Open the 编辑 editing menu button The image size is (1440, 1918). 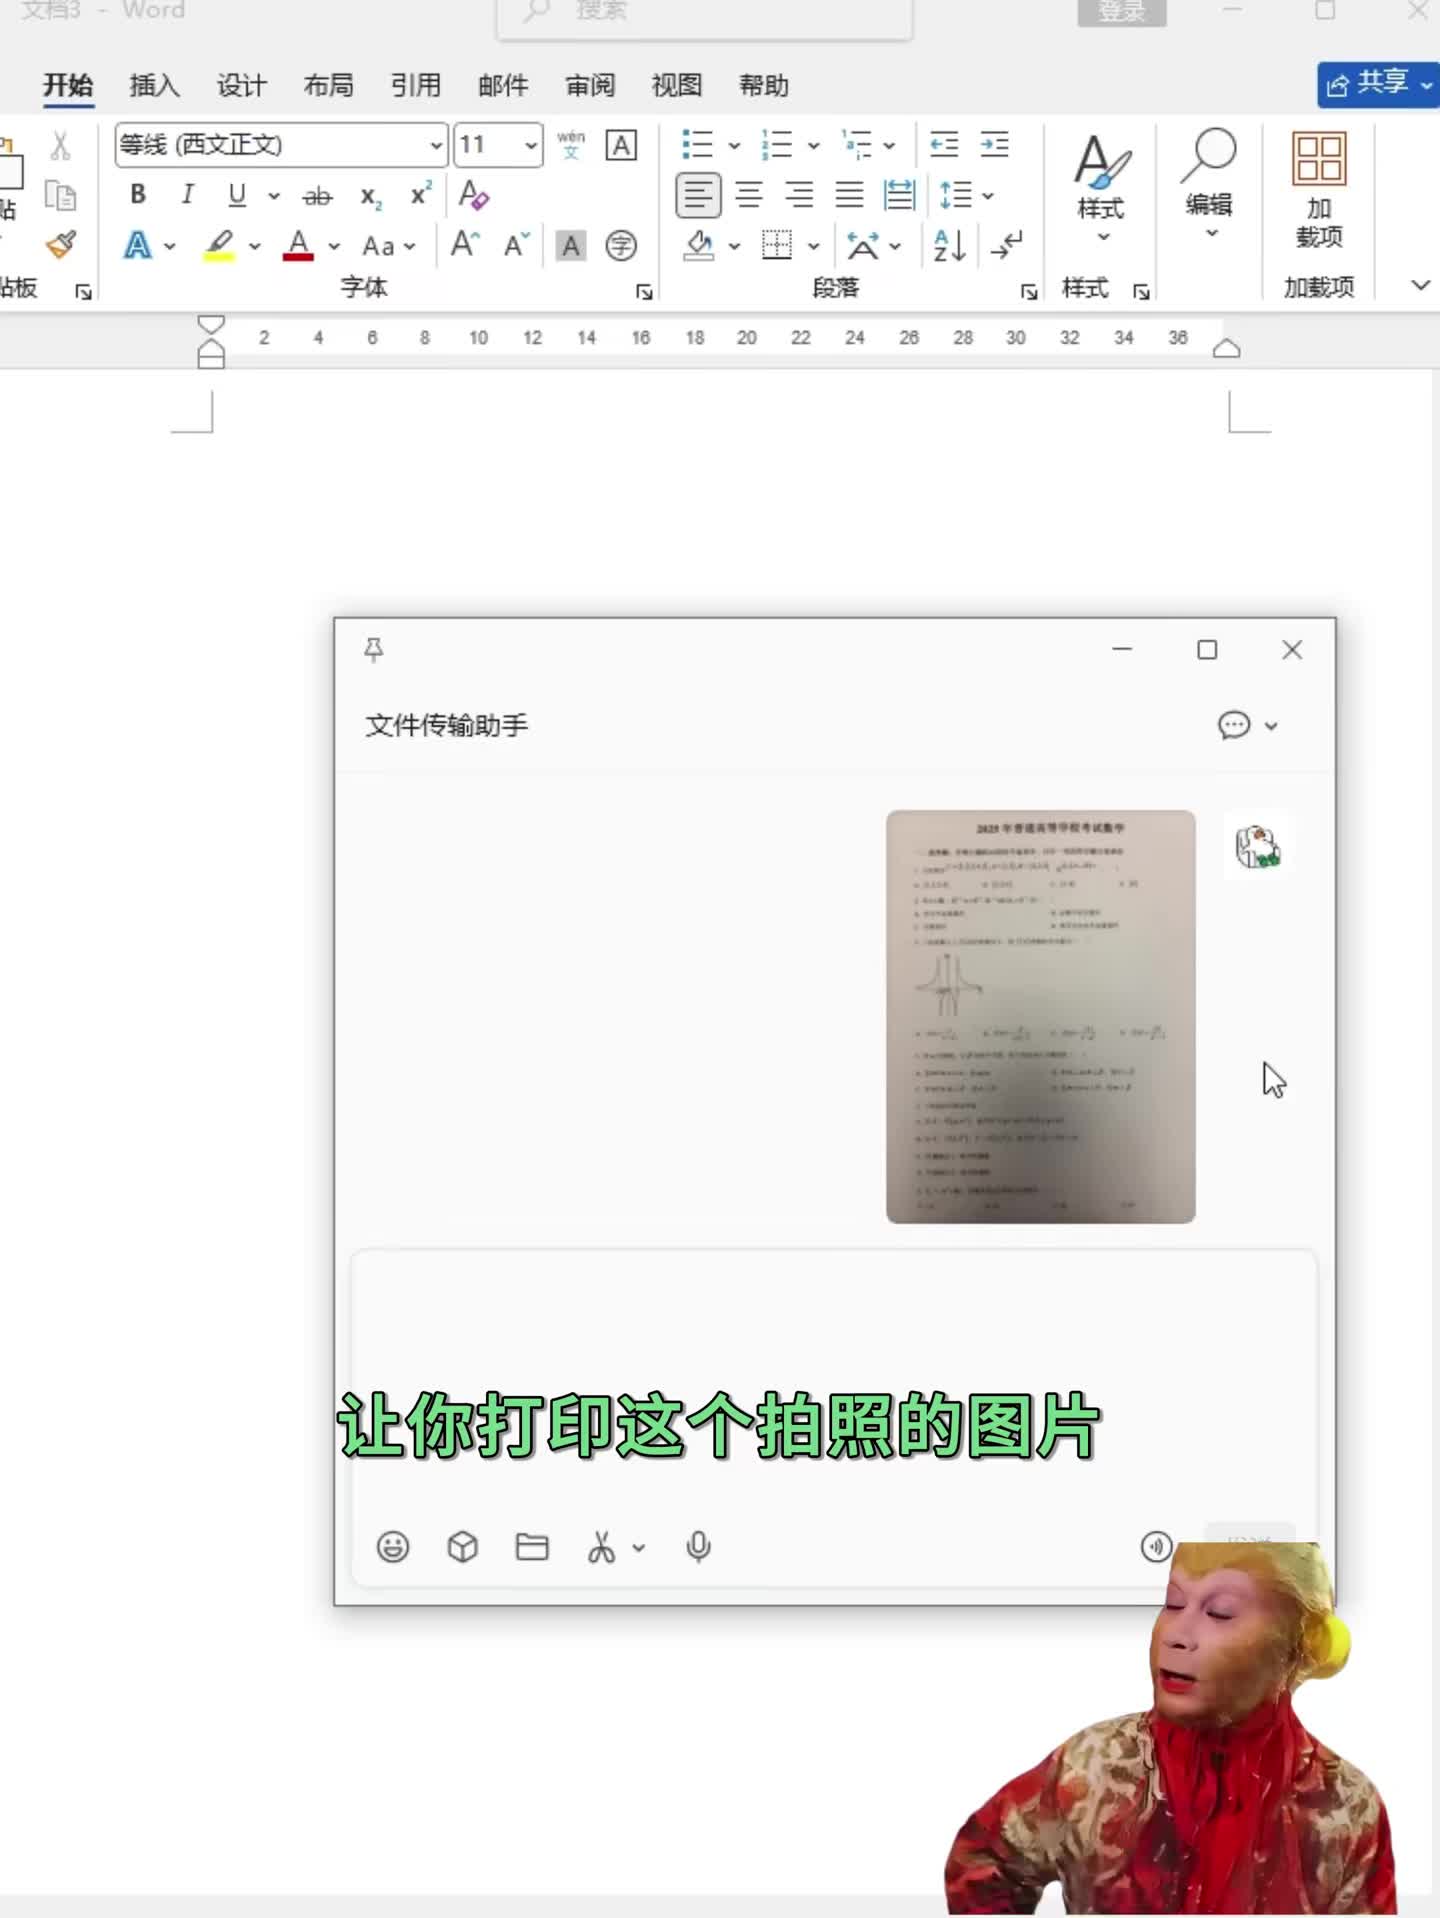coord(1209,186)
